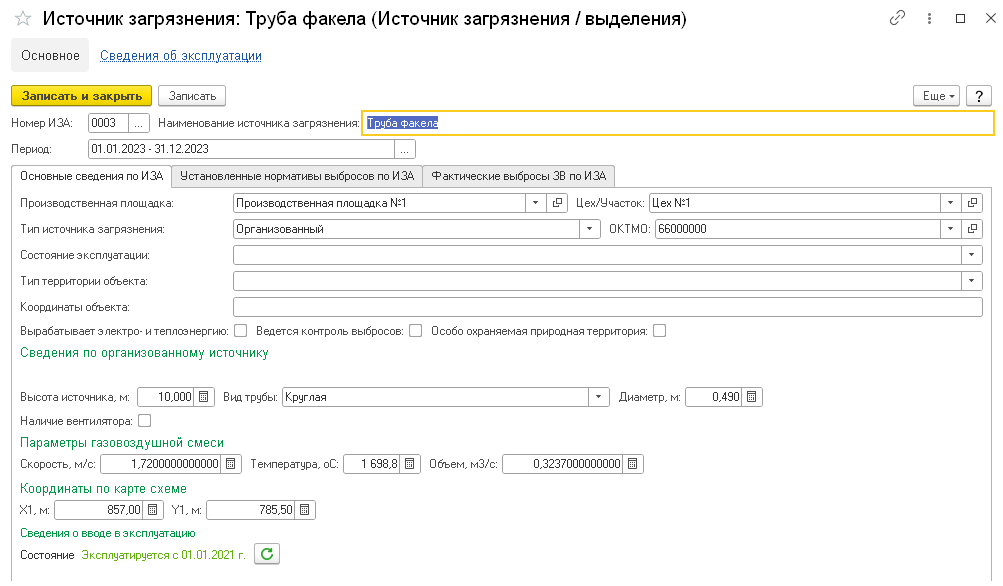Image resolution: width=1003 pixels, height=586 pixels.
Task: Open calculator for X1 coordinate field
Action: (x=153, y=510)
